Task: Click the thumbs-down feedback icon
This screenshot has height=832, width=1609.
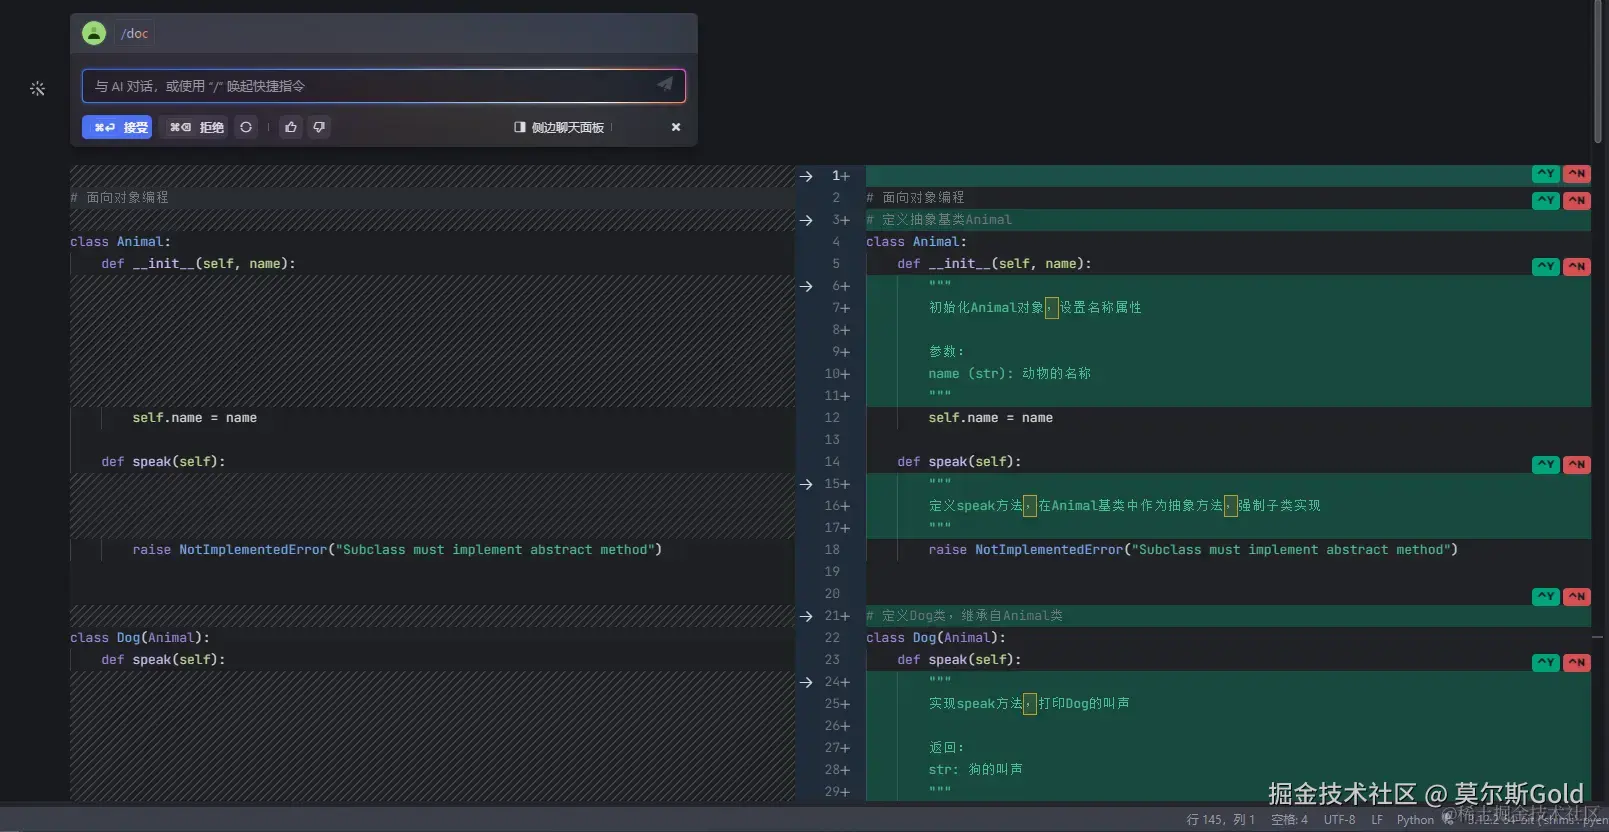Action: coord(319,127)
